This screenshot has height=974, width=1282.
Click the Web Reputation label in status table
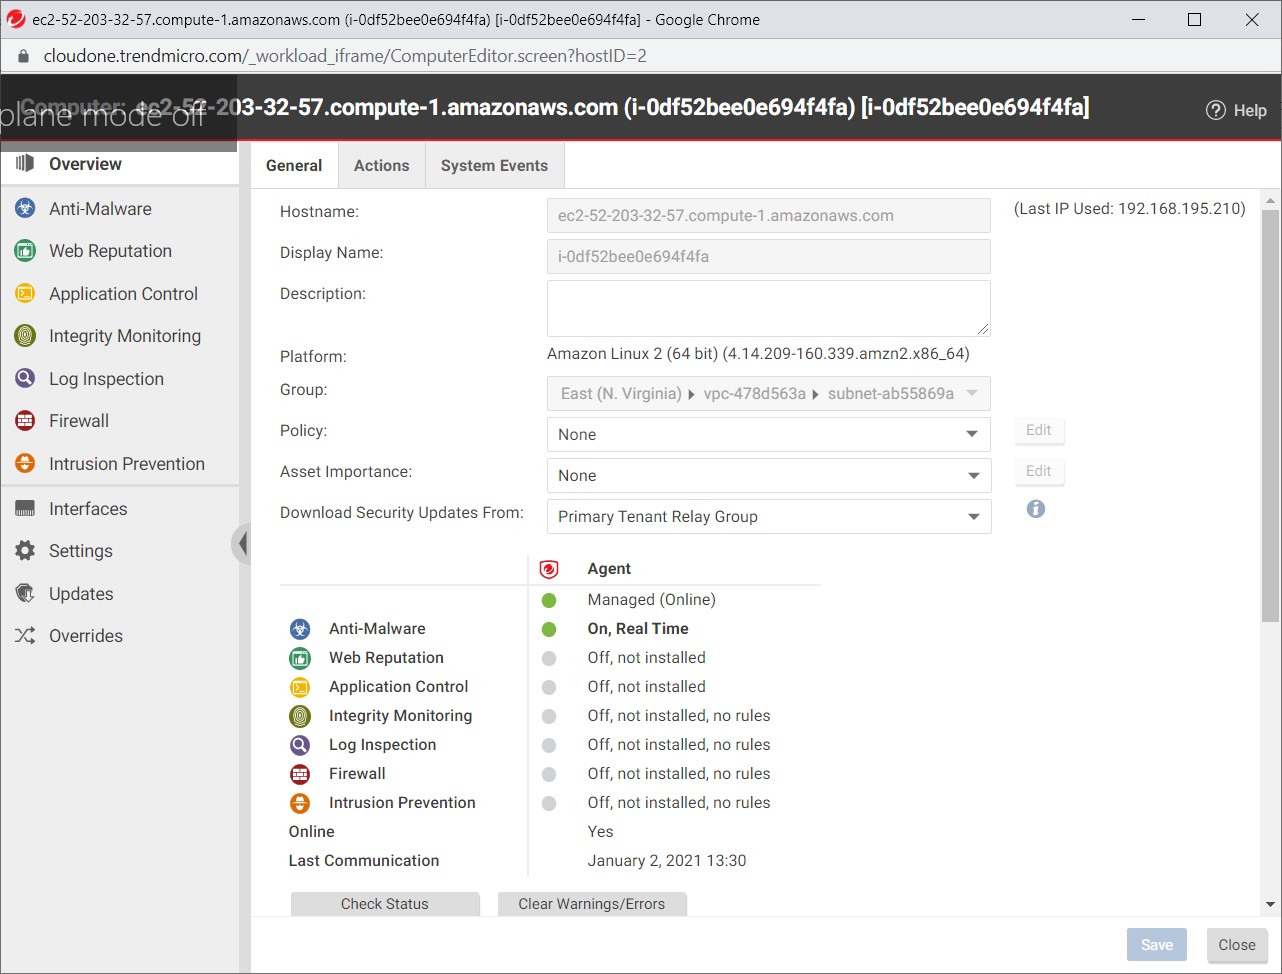point(386,658)
